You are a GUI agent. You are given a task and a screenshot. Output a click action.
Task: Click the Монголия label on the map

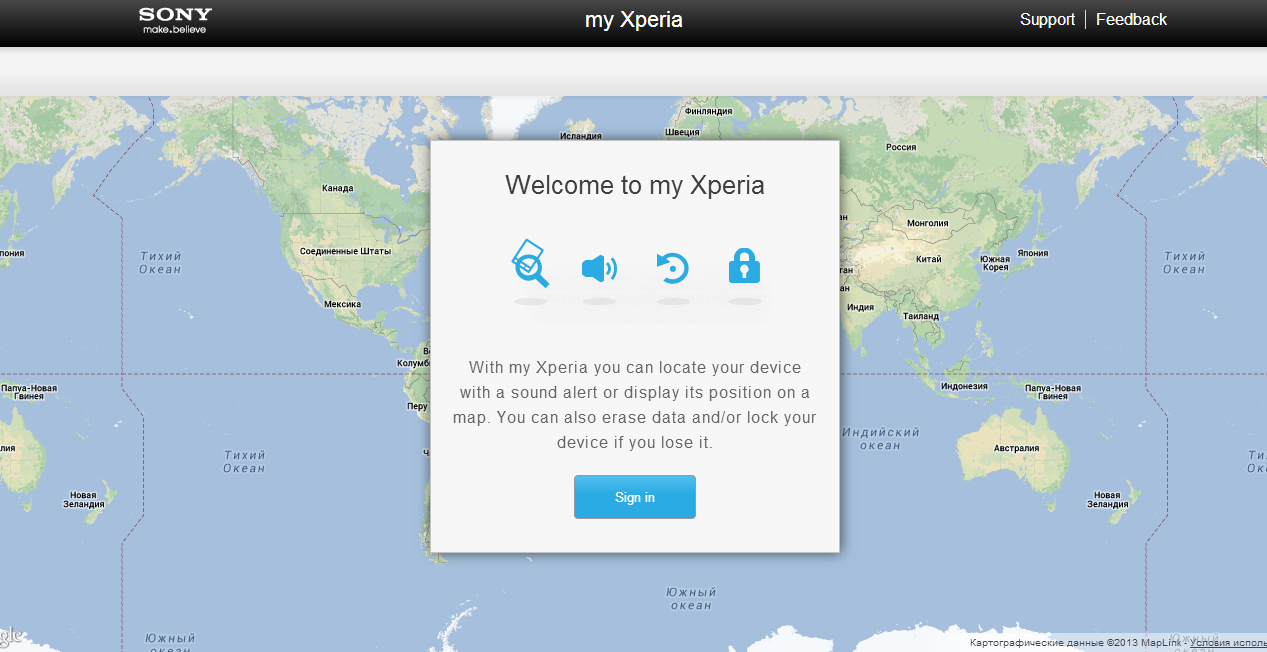tap(927, 223)
